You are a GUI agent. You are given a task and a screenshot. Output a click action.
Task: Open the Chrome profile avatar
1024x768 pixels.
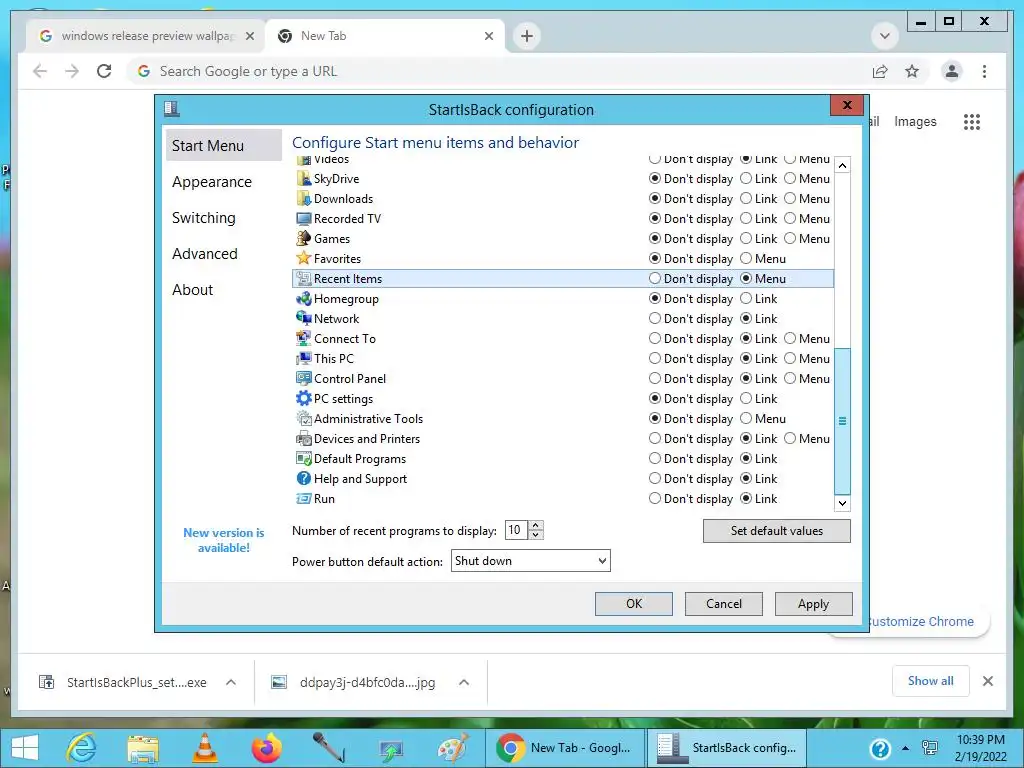click(952, 71)
